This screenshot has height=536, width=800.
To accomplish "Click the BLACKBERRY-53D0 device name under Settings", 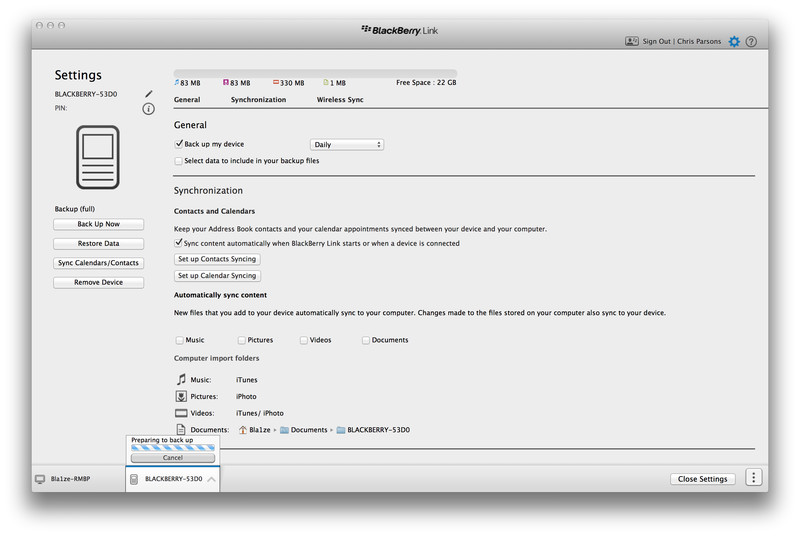I will [86, 94].
